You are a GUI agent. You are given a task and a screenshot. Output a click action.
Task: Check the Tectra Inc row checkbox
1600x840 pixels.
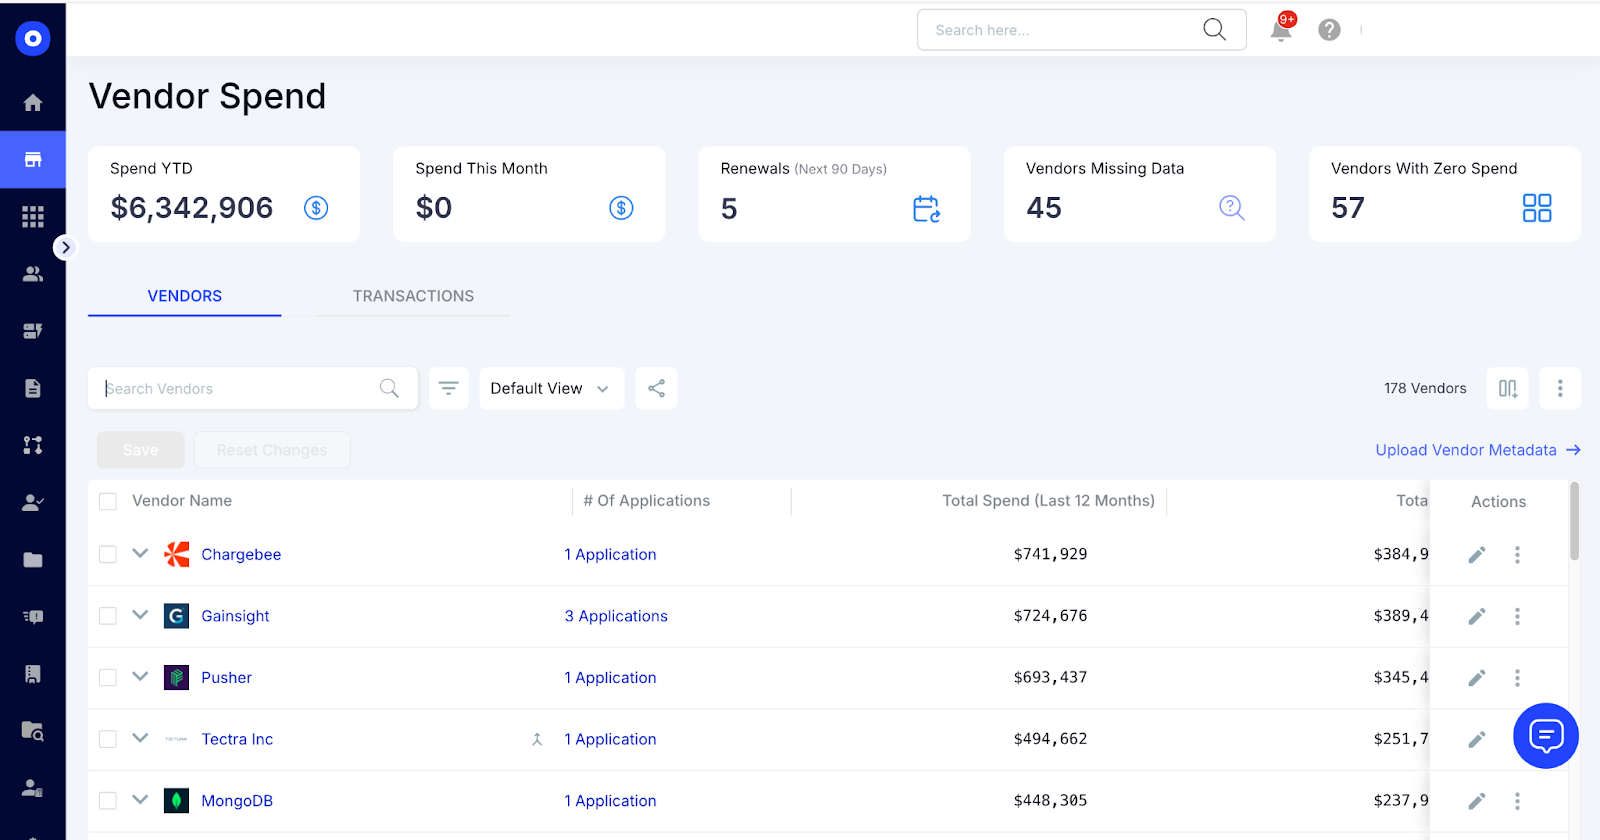click(x=108, y=739)
